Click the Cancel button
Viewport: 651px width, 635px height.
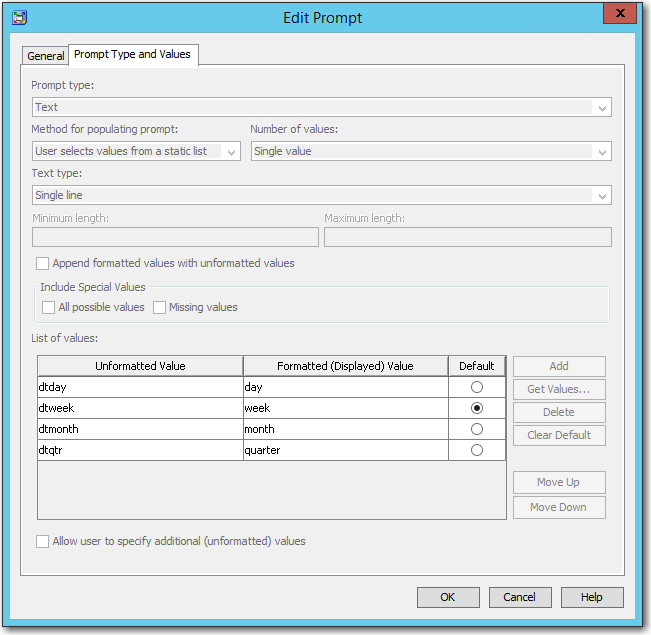tap(519, 597)
